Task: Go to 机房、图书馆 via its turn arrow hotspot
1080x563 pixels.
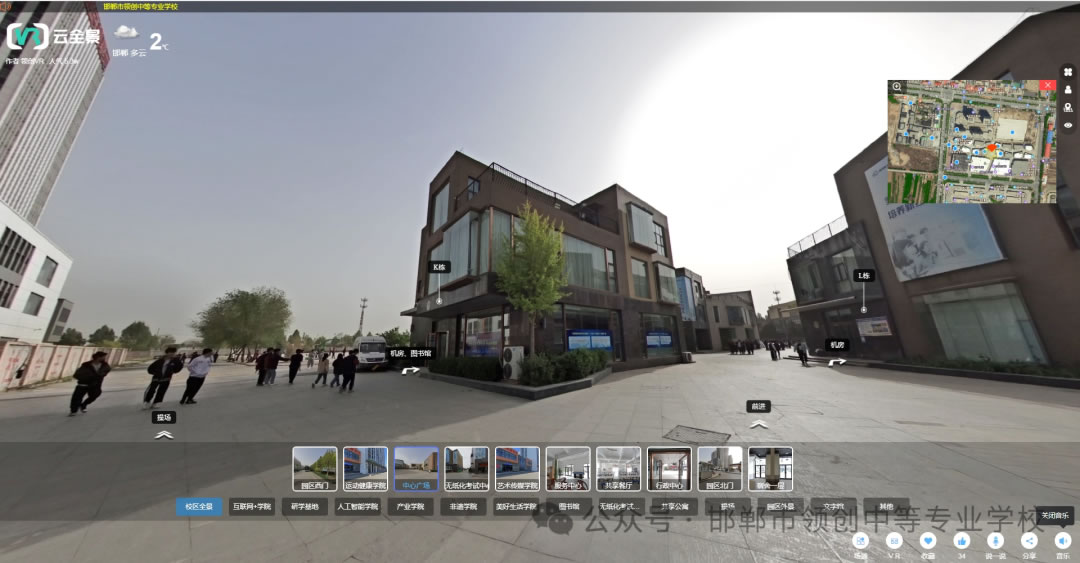Action: [x=411, y=370]
